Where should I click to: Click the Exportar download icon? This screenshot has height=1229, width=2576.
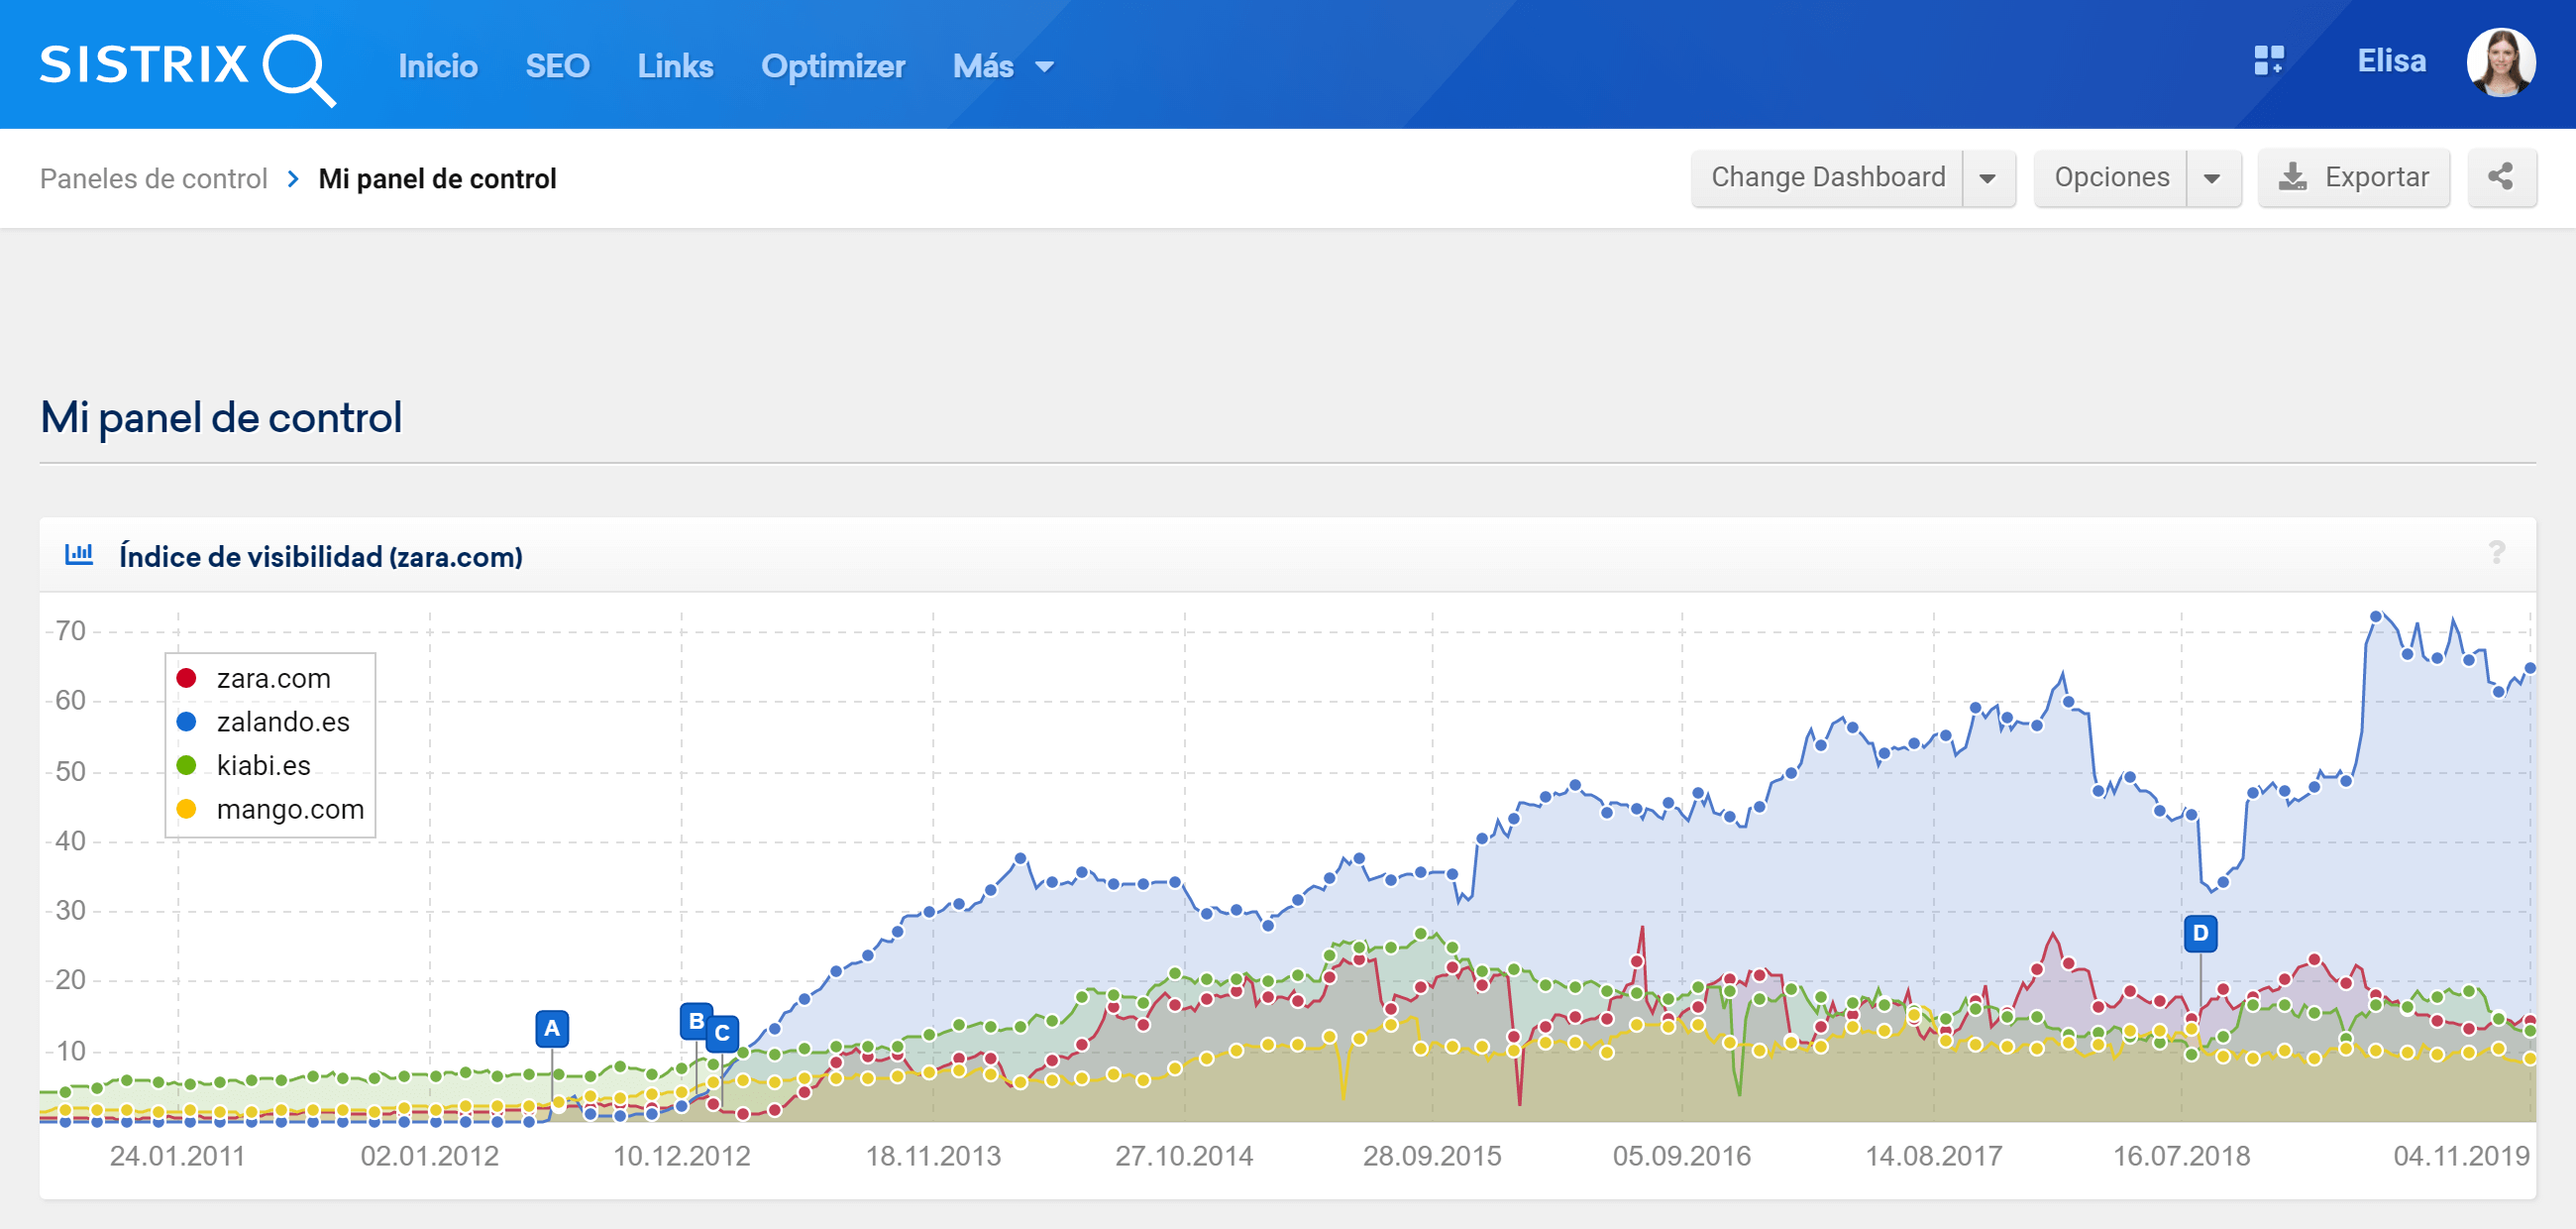coord(2292,177)
